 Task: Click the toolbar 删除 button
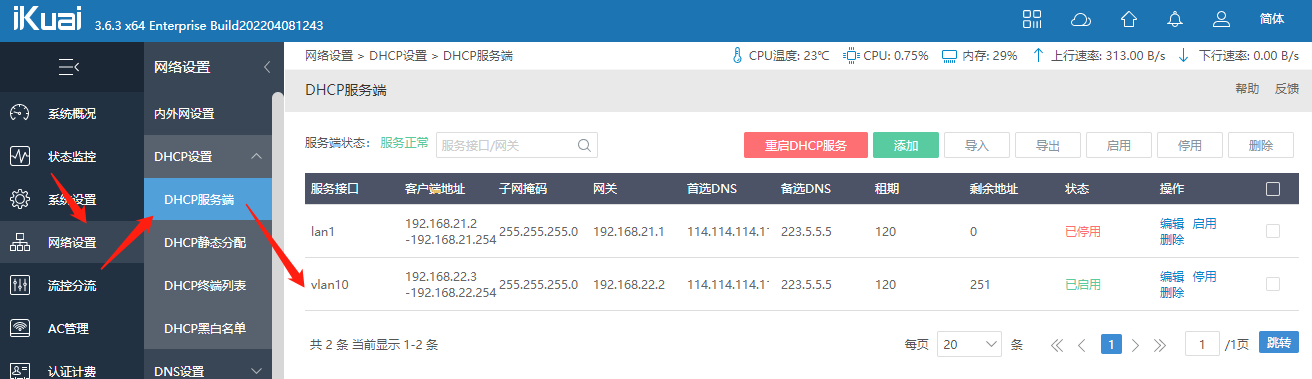(x=1261, y=145)
